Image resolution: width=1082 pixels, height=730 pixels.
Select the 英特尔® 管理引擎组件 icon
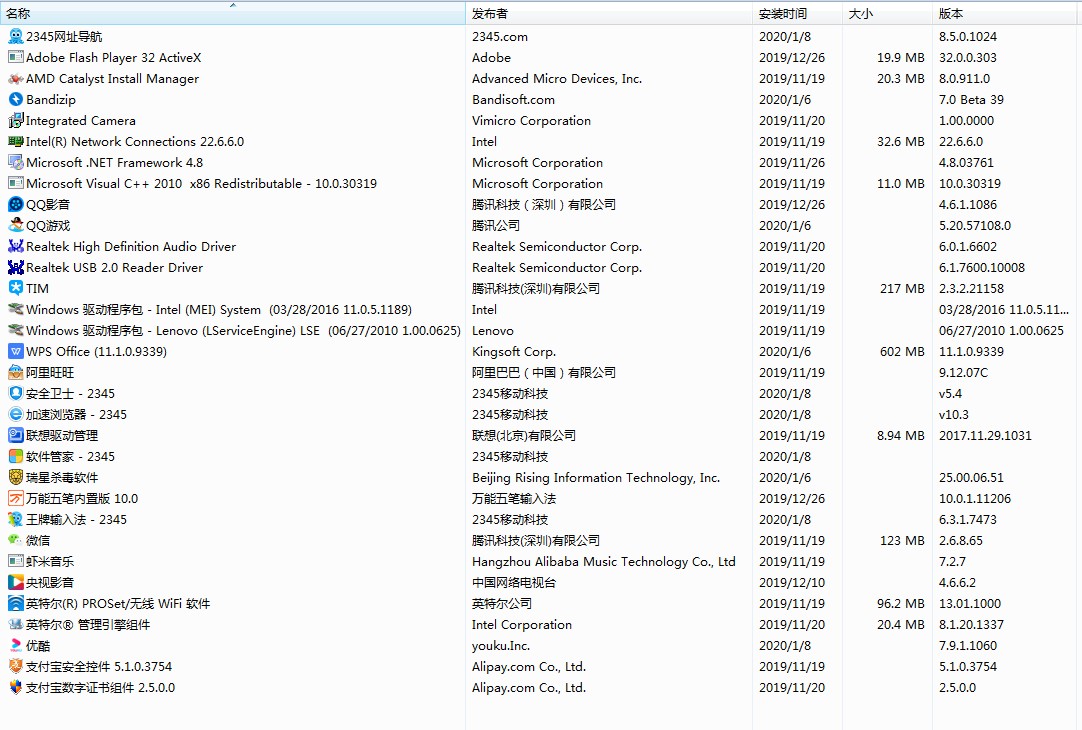pos(15,624)
